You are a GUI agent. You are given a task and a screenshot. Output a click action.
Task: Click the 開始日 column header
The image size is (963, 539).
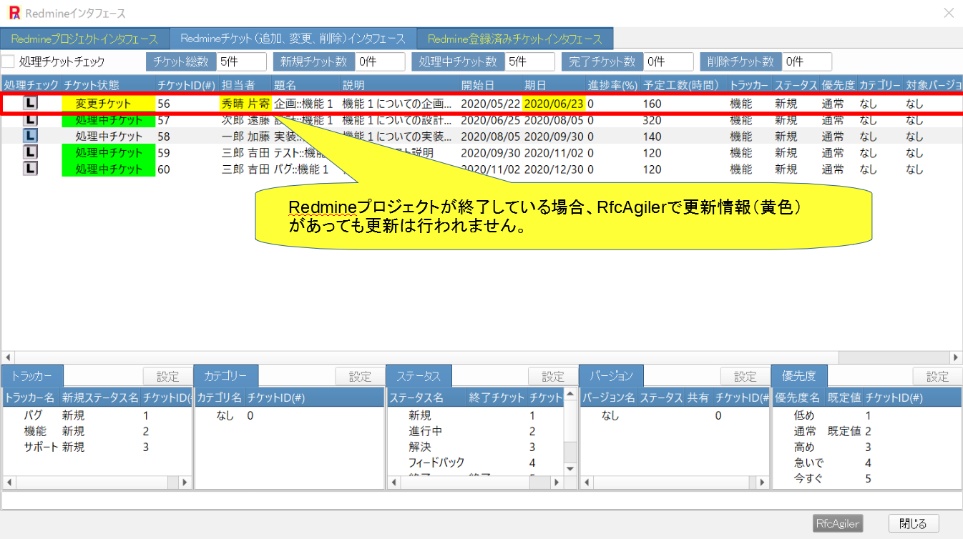[490, 85]
